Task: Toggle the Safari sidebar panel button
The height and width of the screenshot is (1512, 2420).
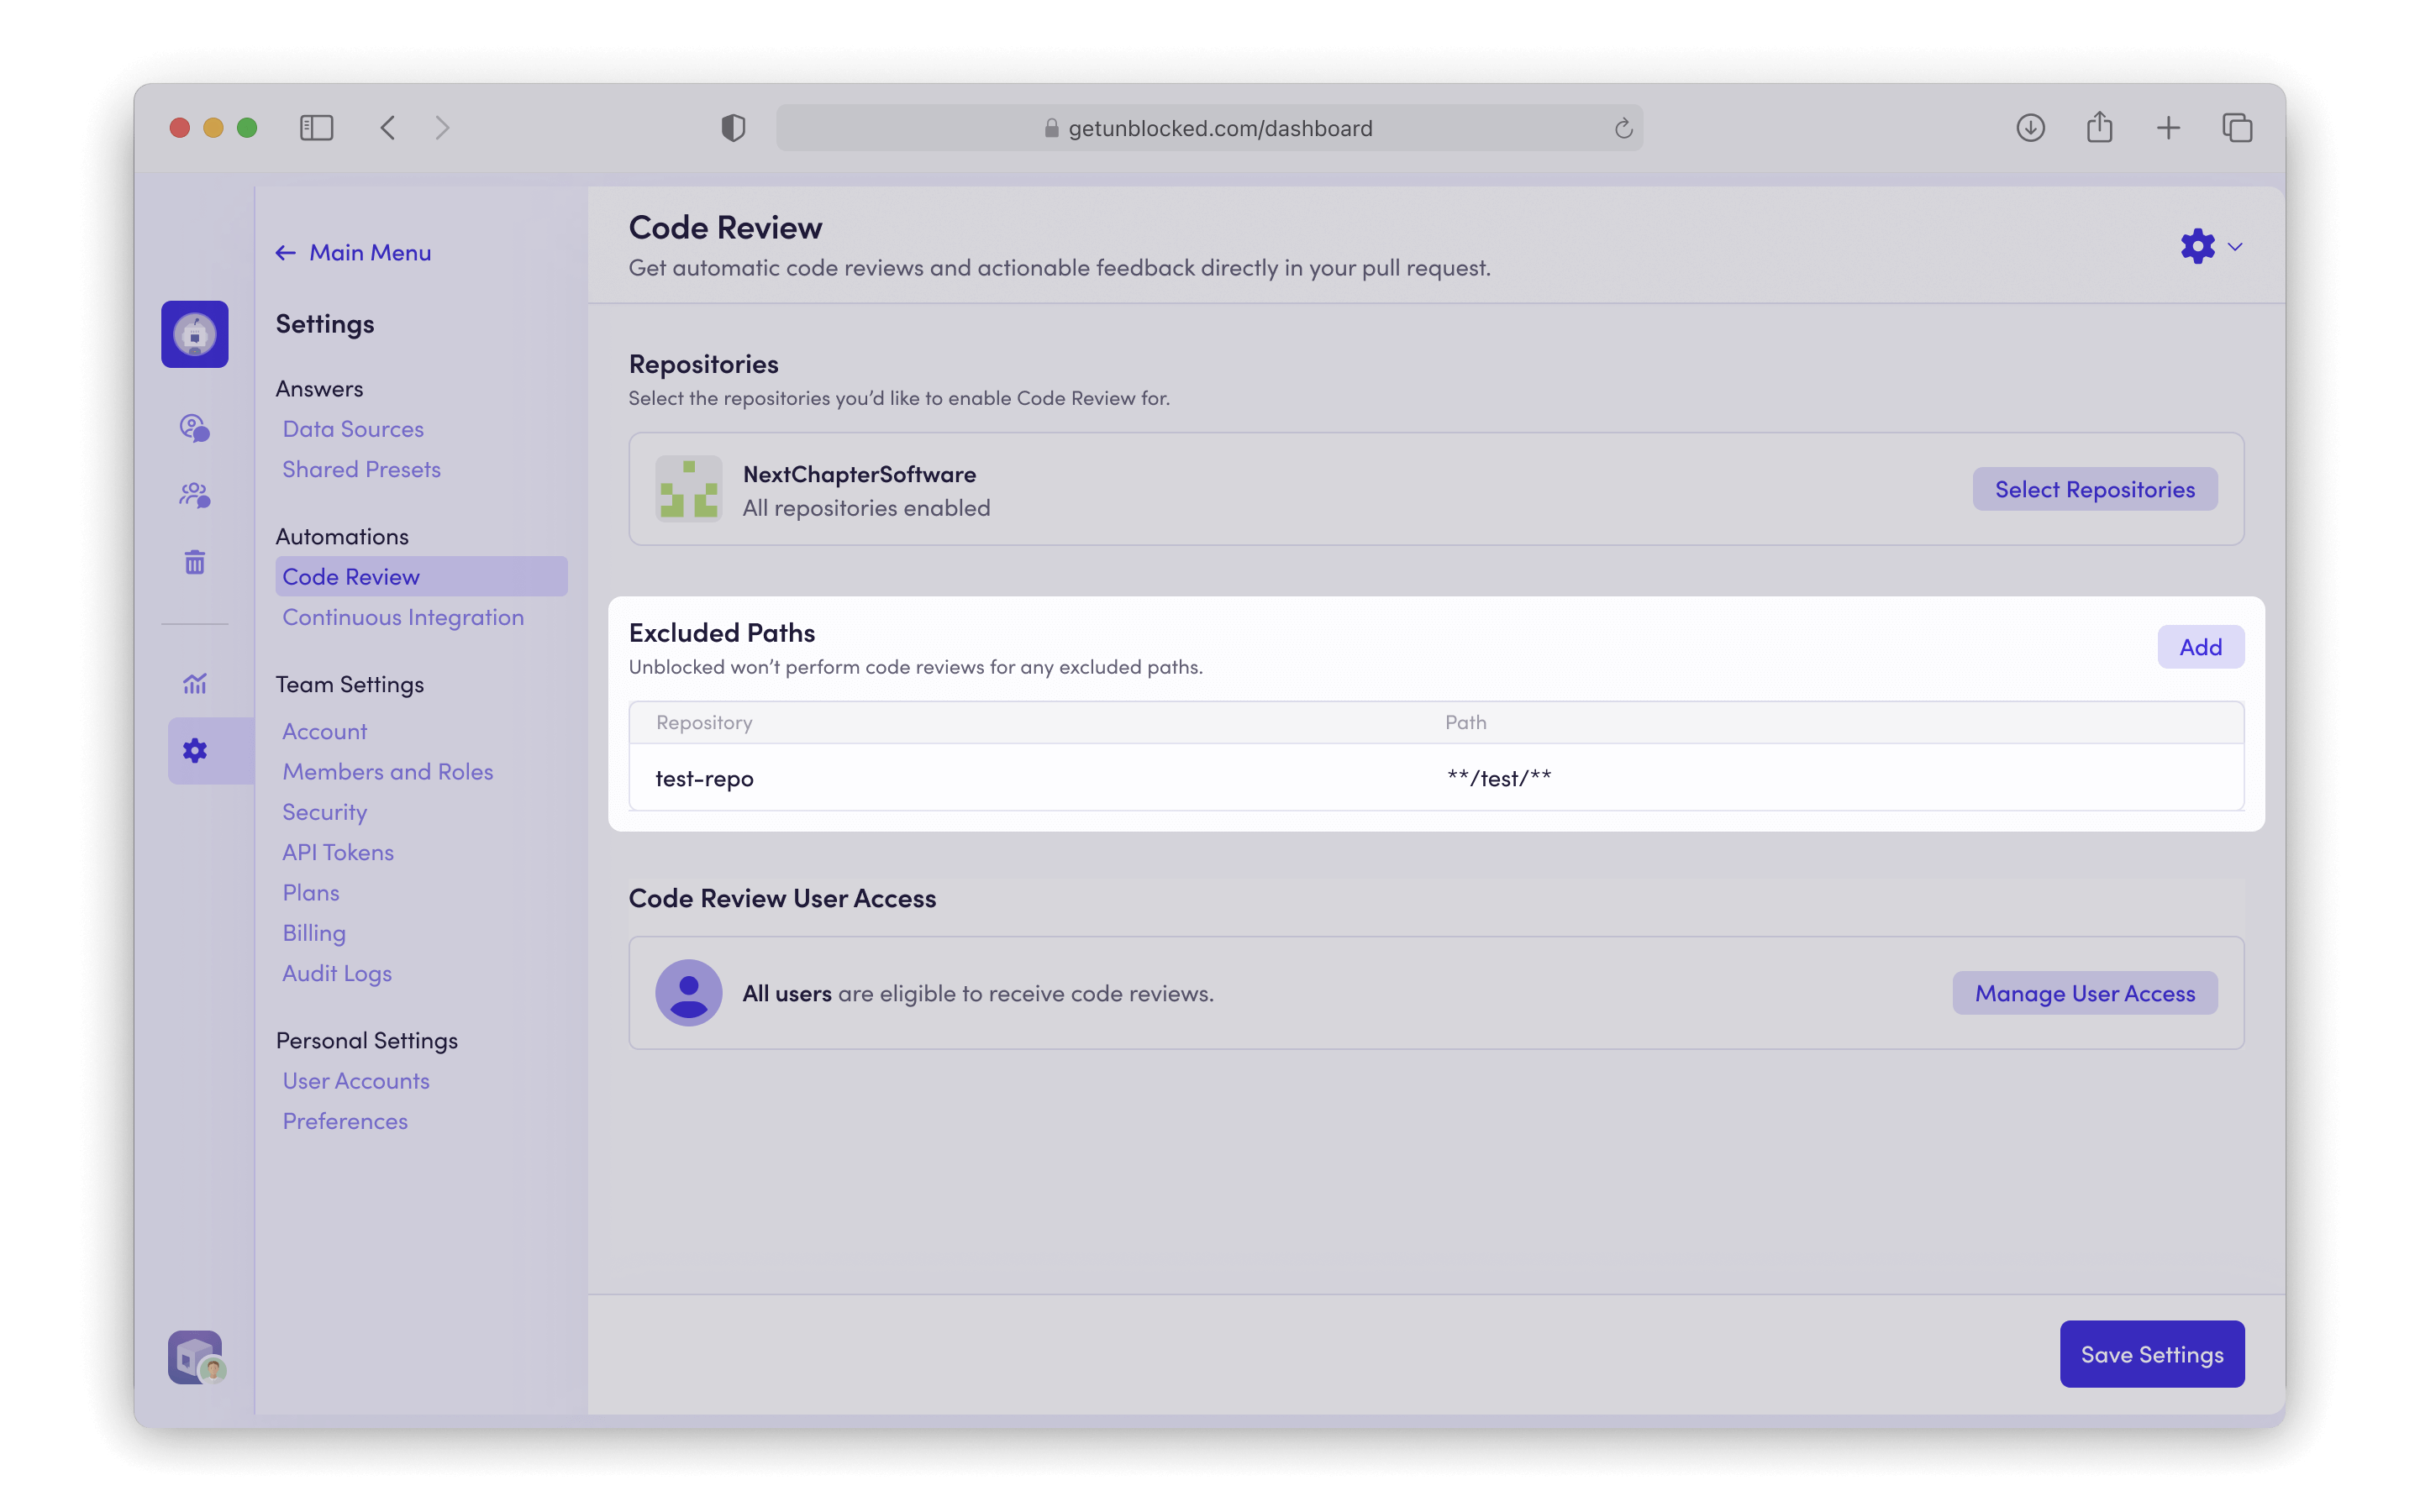Action: (x=316, y=128)
